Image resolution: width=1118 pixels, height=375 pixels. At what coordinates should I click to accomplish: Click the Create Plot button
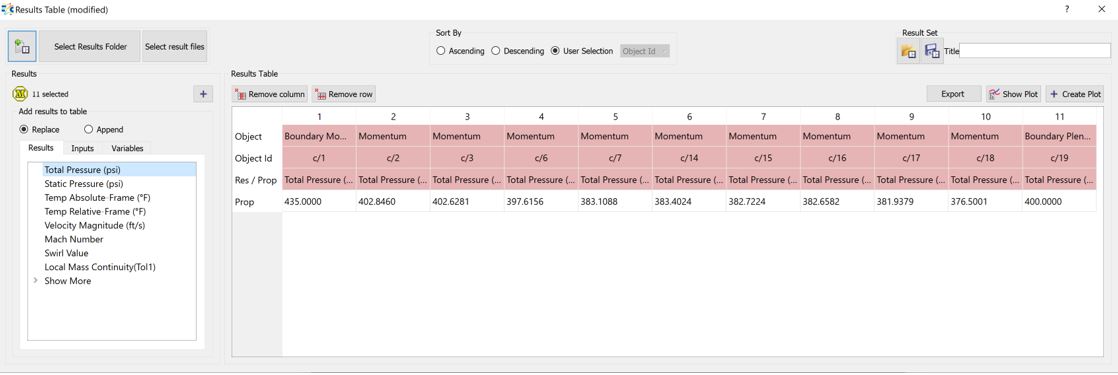click(x=1075, y=94)
